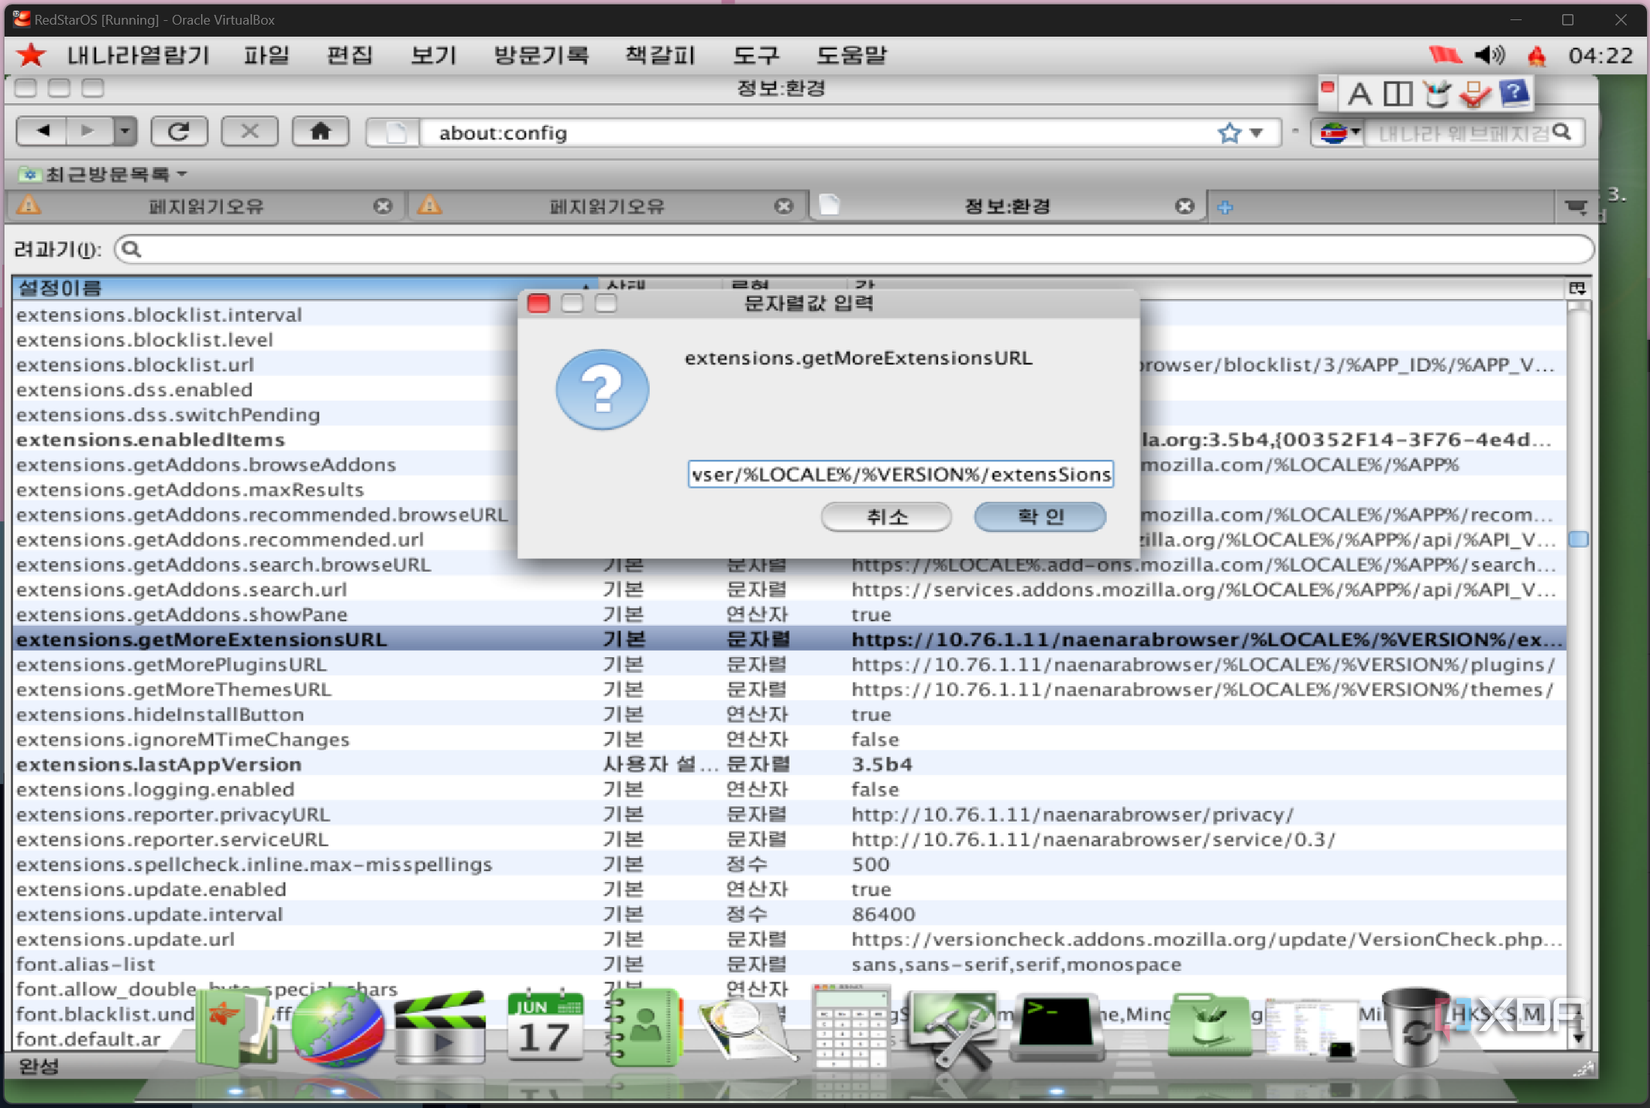Open the help book icon on floating toolbar
Image resolution: width=1650 pixels, height=1108 pixels.
click(x=1515, y=93)
